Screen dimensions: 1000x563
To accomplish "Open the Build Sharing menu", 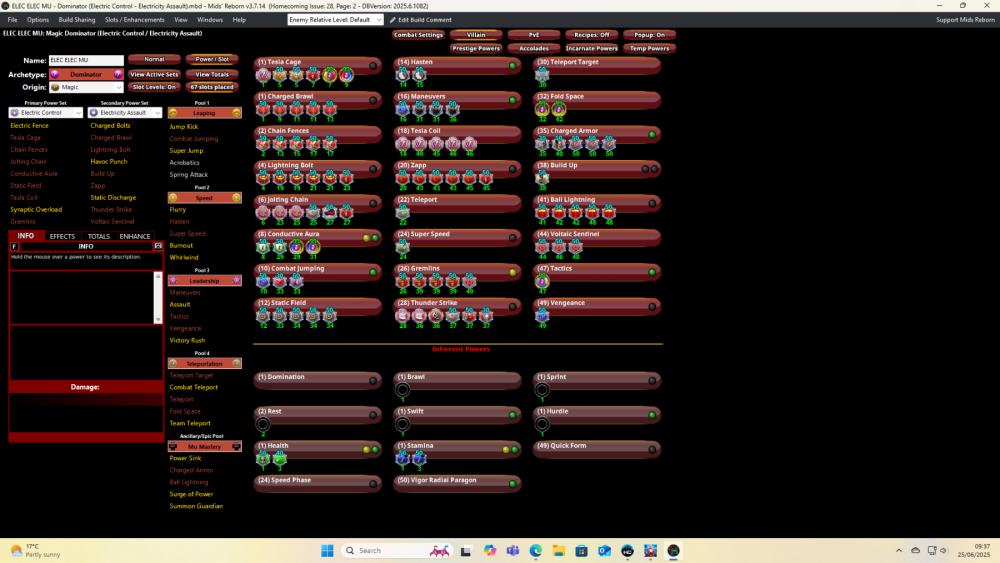I will (77, 20).
